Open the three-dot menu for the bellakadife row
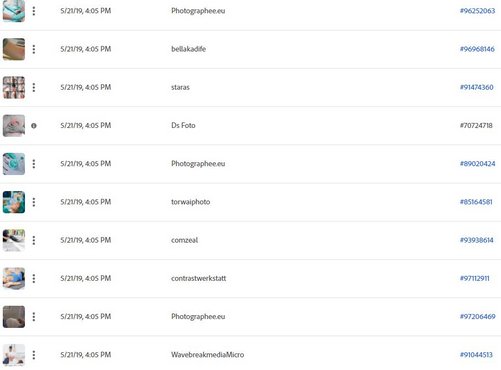 point(34,49)
